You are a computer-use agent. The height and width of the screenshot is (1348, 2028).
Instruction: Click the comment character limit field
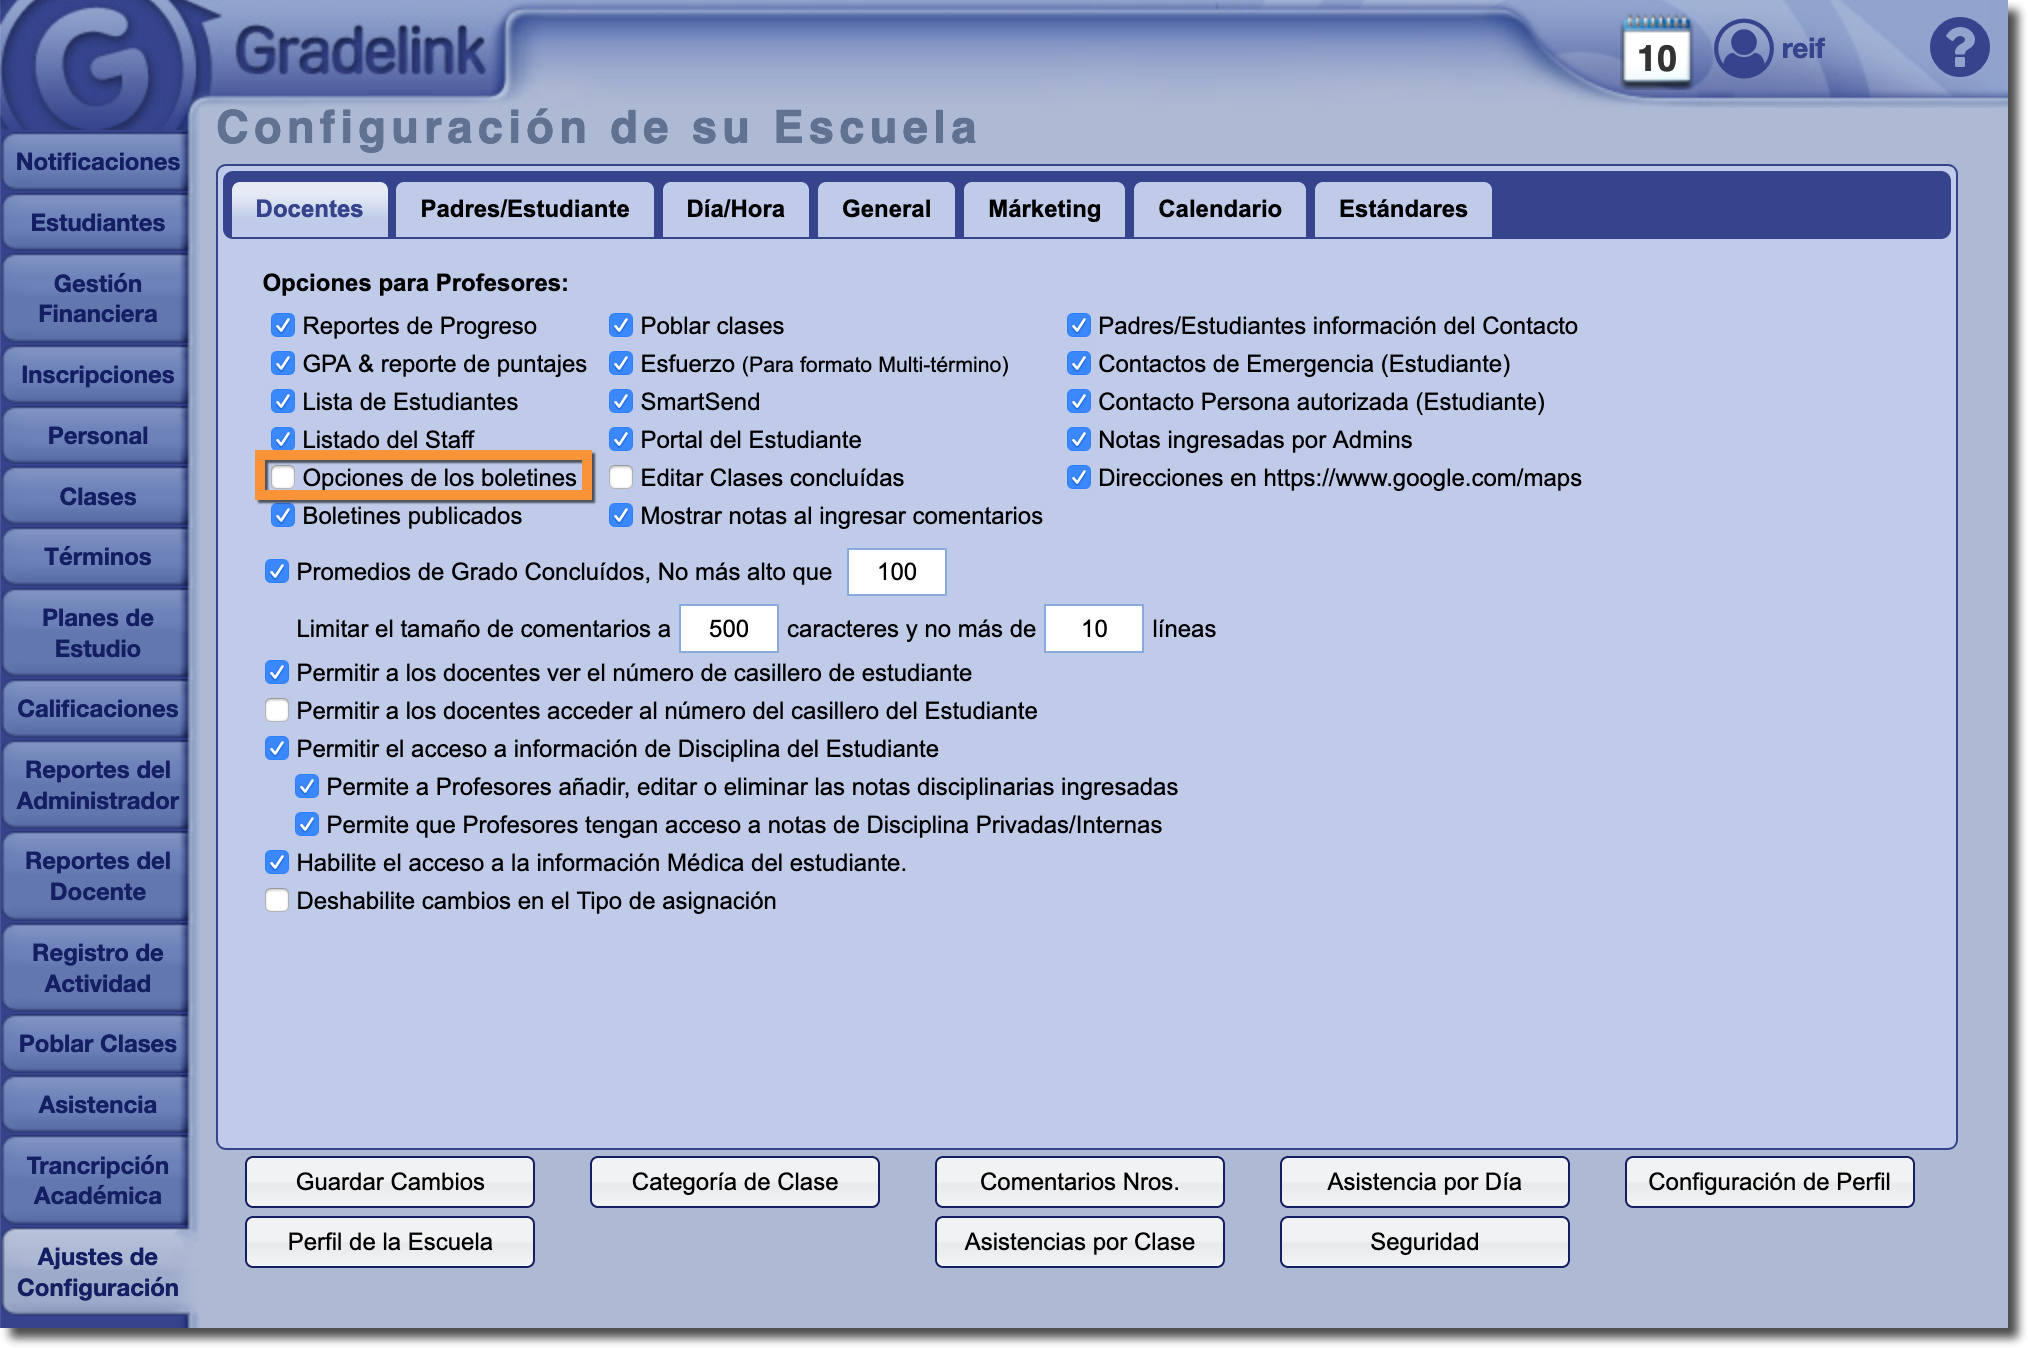[x=728, y=629]
